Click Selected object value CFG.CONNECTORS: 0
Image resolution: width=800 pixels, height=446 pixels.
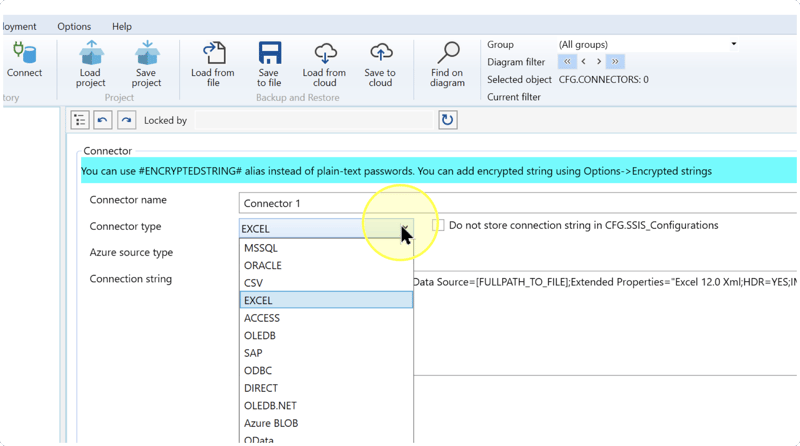pos(604,80)
